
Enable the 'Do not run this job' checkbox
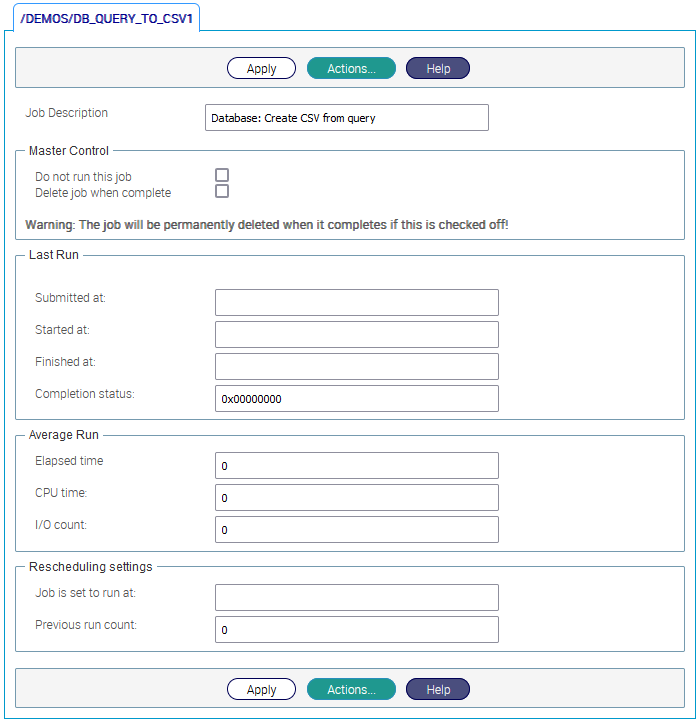222,175
